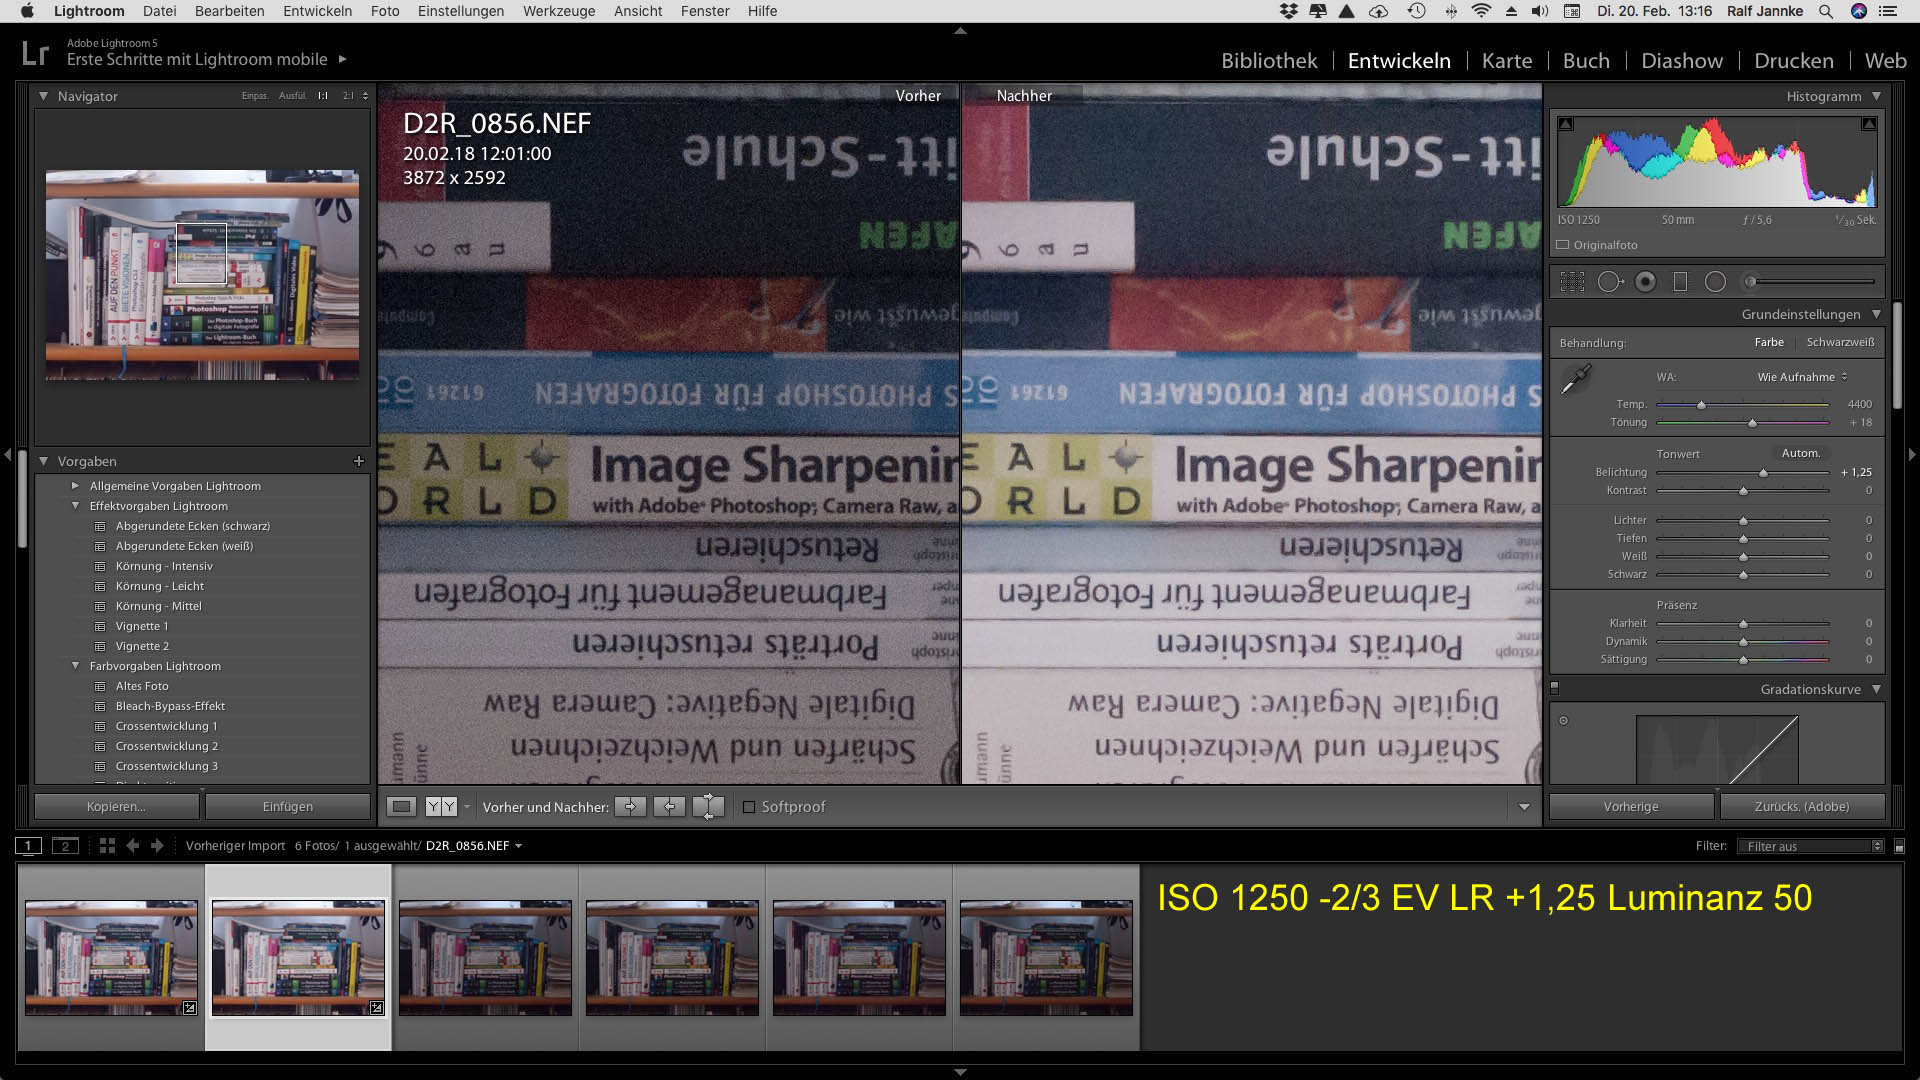The image size is (1920, 1080).
Task: Click the Kopieren... button
Action: coord(116,807)
